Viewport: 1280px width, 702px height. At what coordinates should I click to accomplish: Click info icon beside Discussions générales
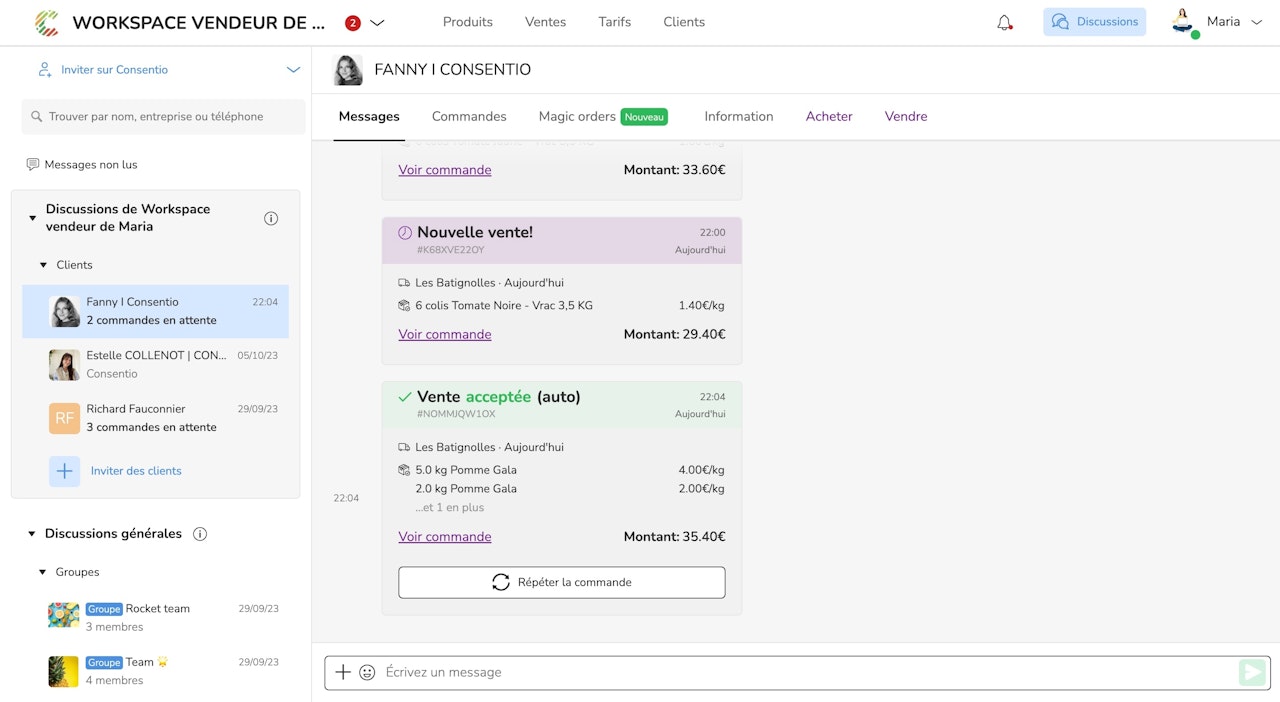click(x=200, y=534)
